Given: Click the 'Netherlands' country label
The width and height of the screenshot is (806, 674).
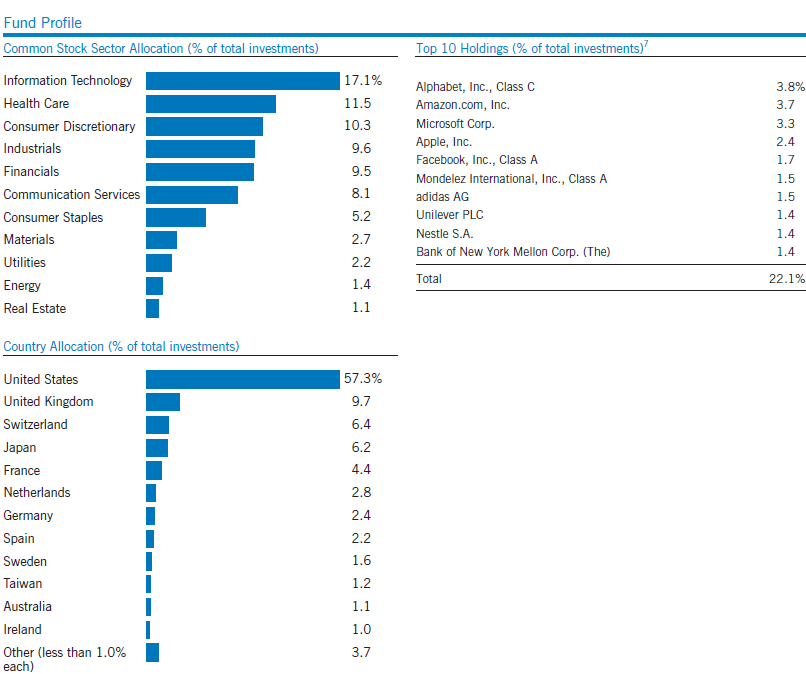Looking at the screenshot, I should (x=37, y=493).
